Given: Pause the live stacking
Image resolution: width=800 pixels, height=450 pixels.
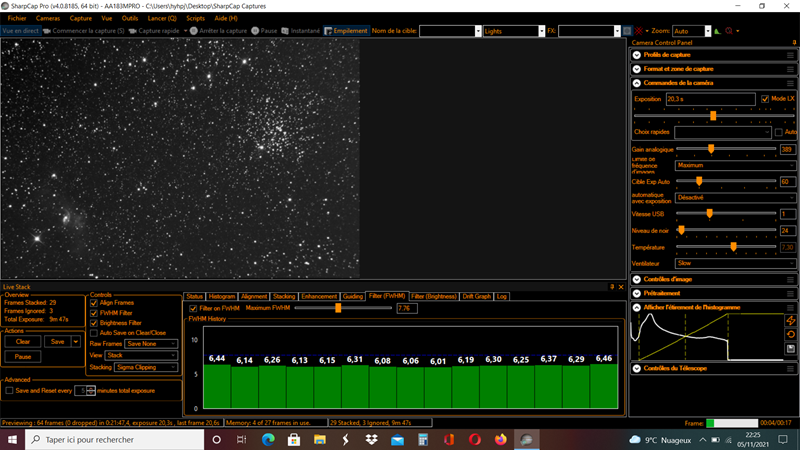Looking at the screenshot, I should [23, 356].
